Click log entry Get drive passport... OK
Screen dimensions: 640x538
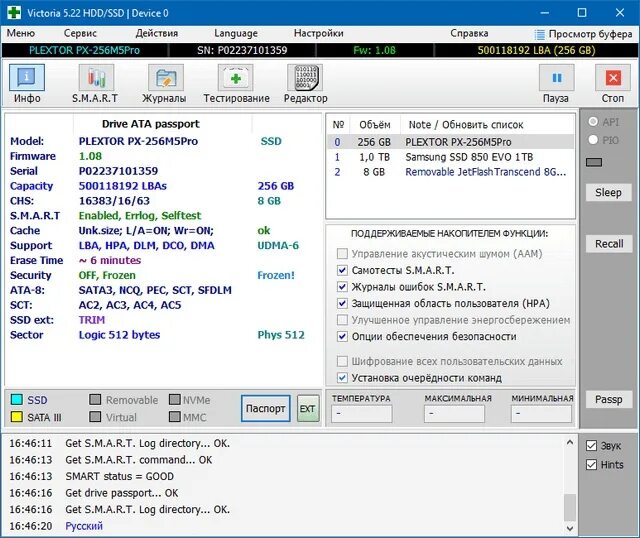[x=122, y=493]
